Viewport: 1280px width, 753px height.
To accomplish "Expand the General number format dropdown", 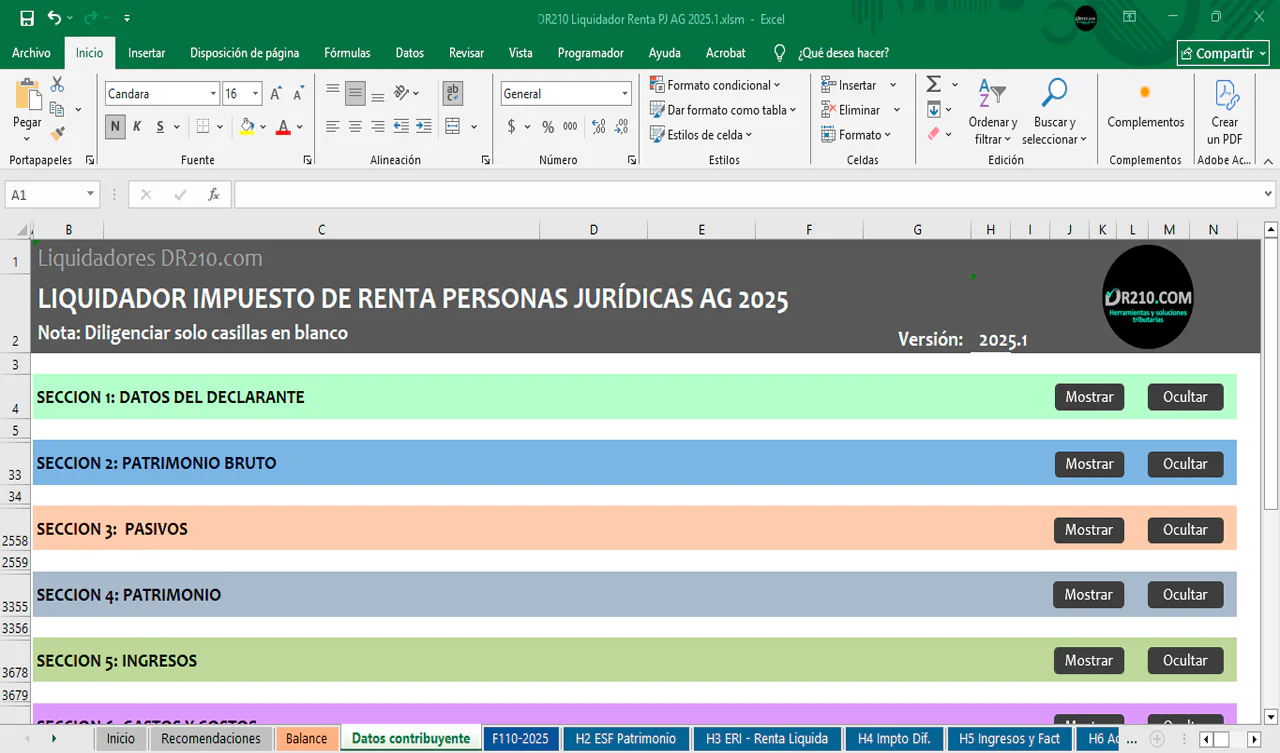I will point(625,94).
